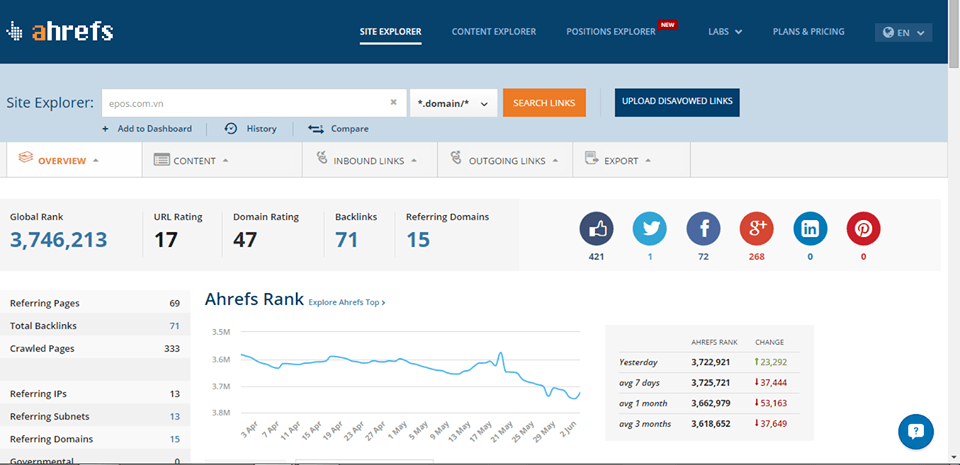Click the Crawled Pages row
The height and width of the screenshot is (465, 960).
(95, 349)
